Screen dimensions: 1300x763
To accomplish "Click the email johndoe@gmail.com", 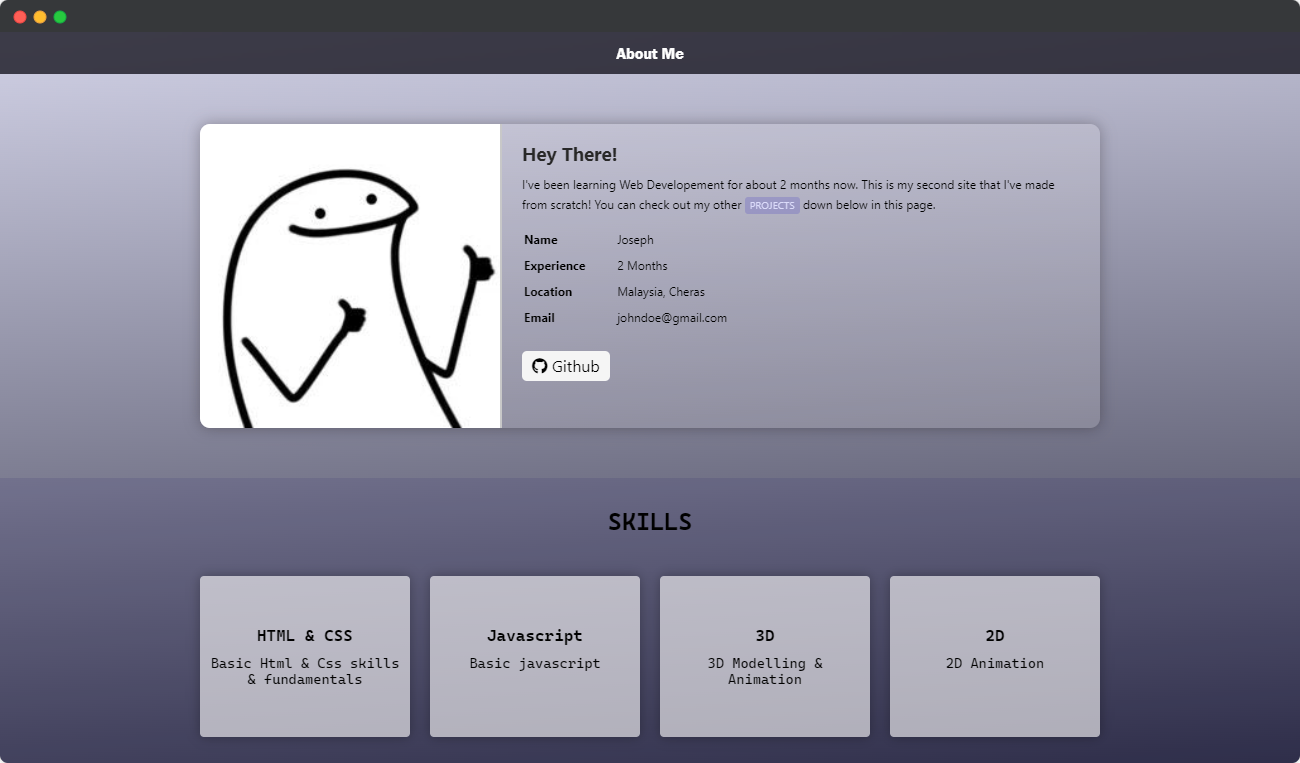I will 672,318.
